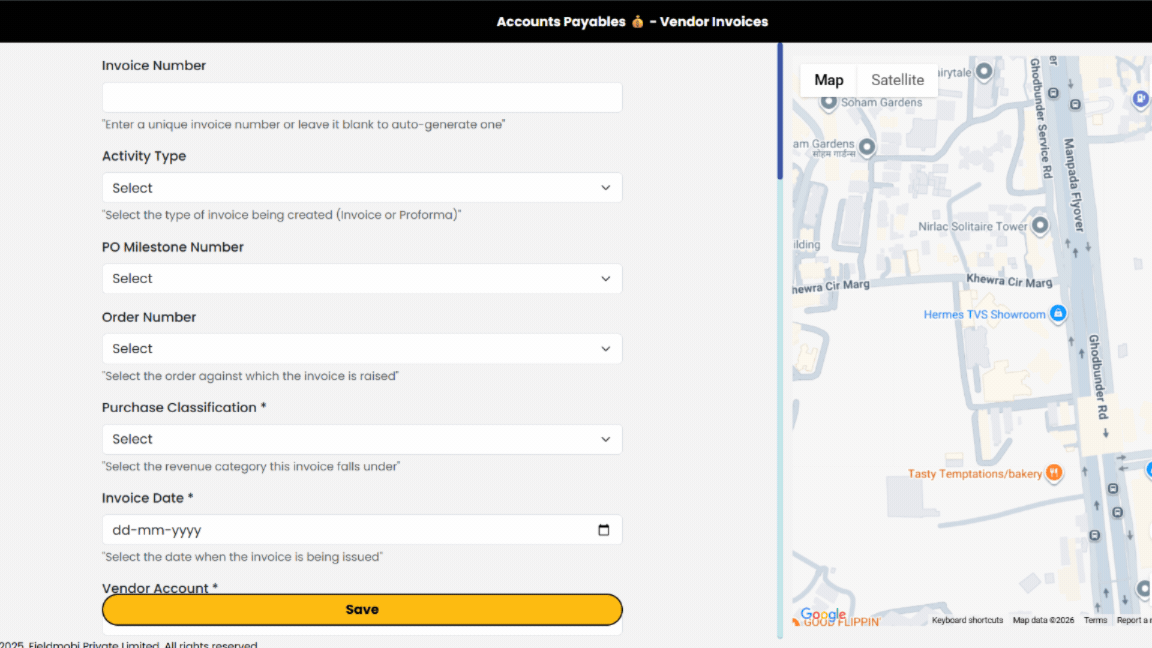The height and width of the screenshot is (648, 1152).
Task: Click the Nirlac Solitaire Tower map marker
Action: tap(1040, 225)
